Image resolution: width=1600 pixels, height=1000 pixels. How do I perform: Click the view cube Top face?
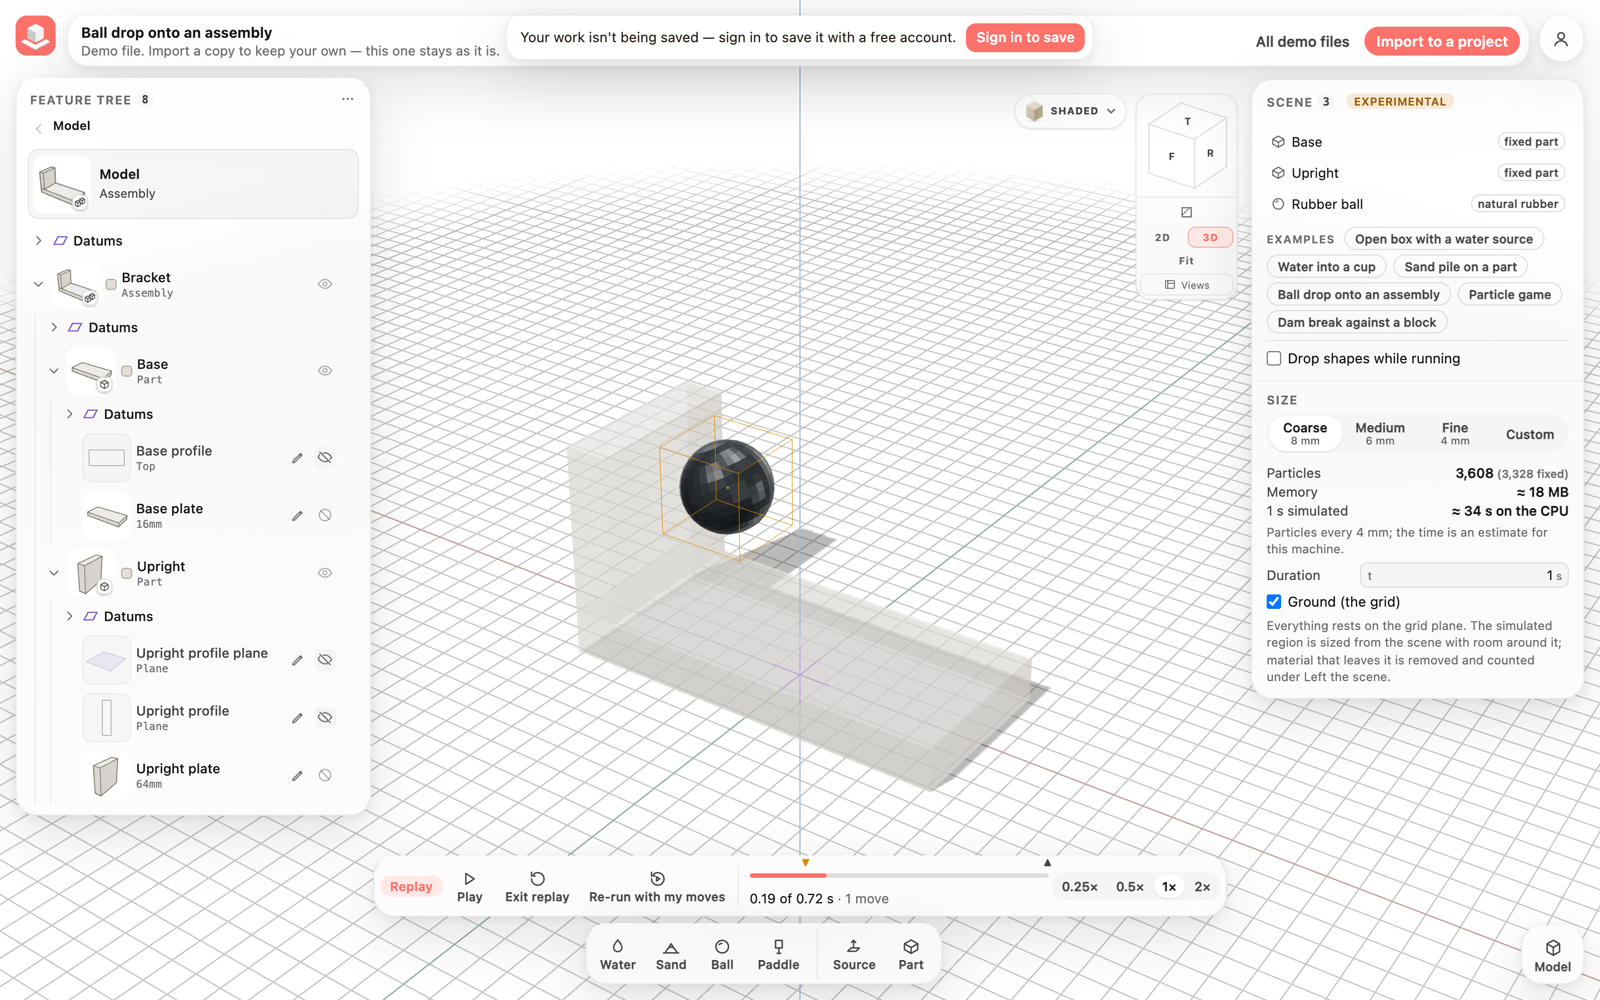point(1188,122)
